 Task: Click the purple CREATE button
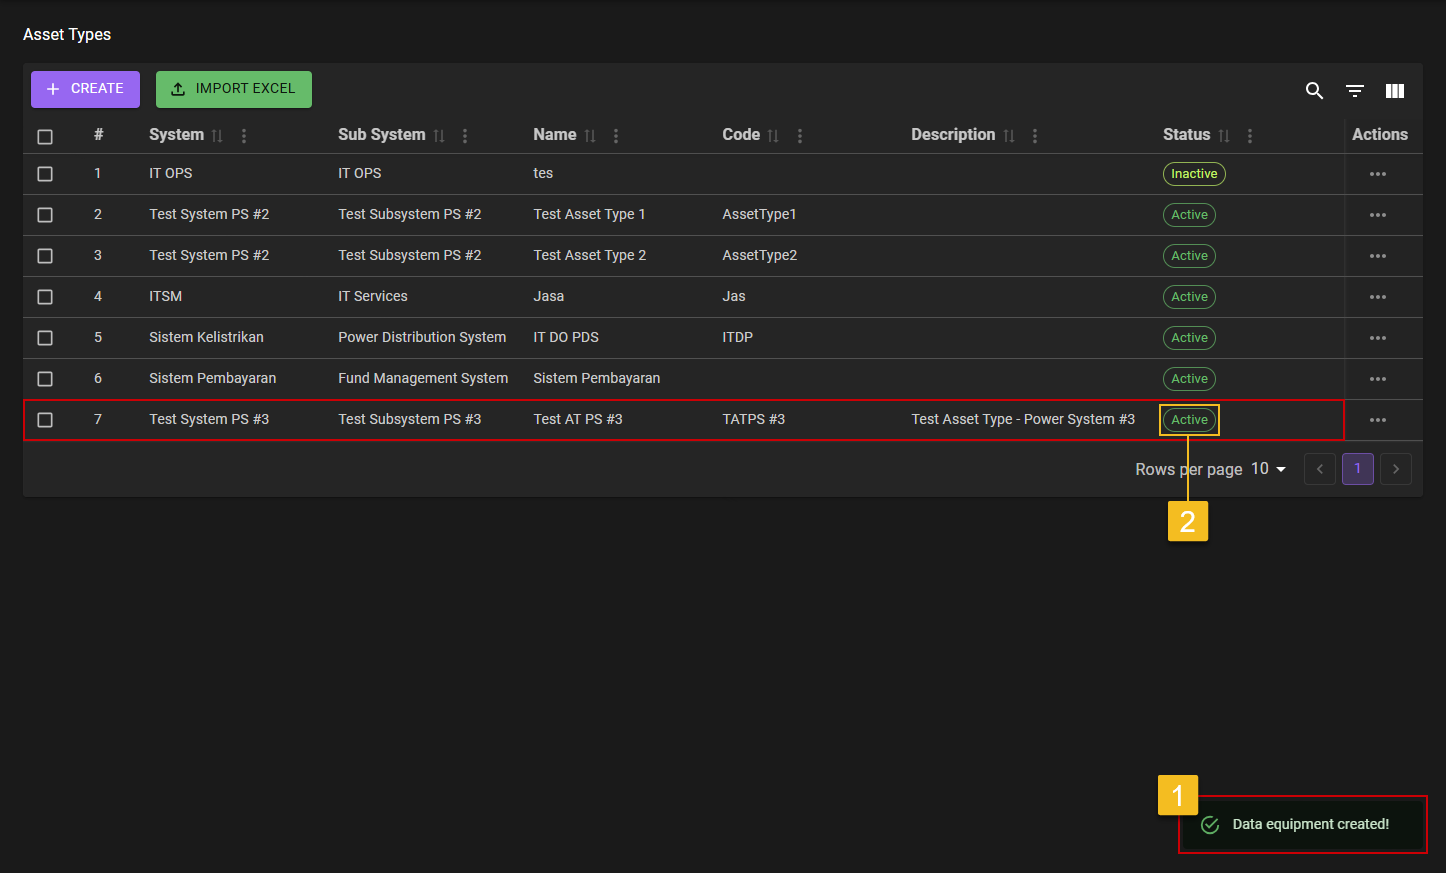(85, 89)
